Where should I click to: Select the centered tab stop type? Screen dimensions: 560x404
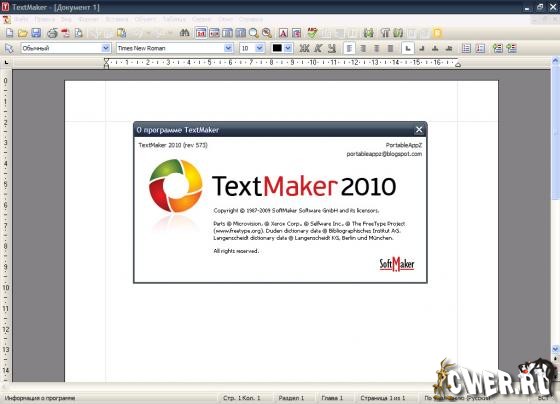[x=435, y=48]
